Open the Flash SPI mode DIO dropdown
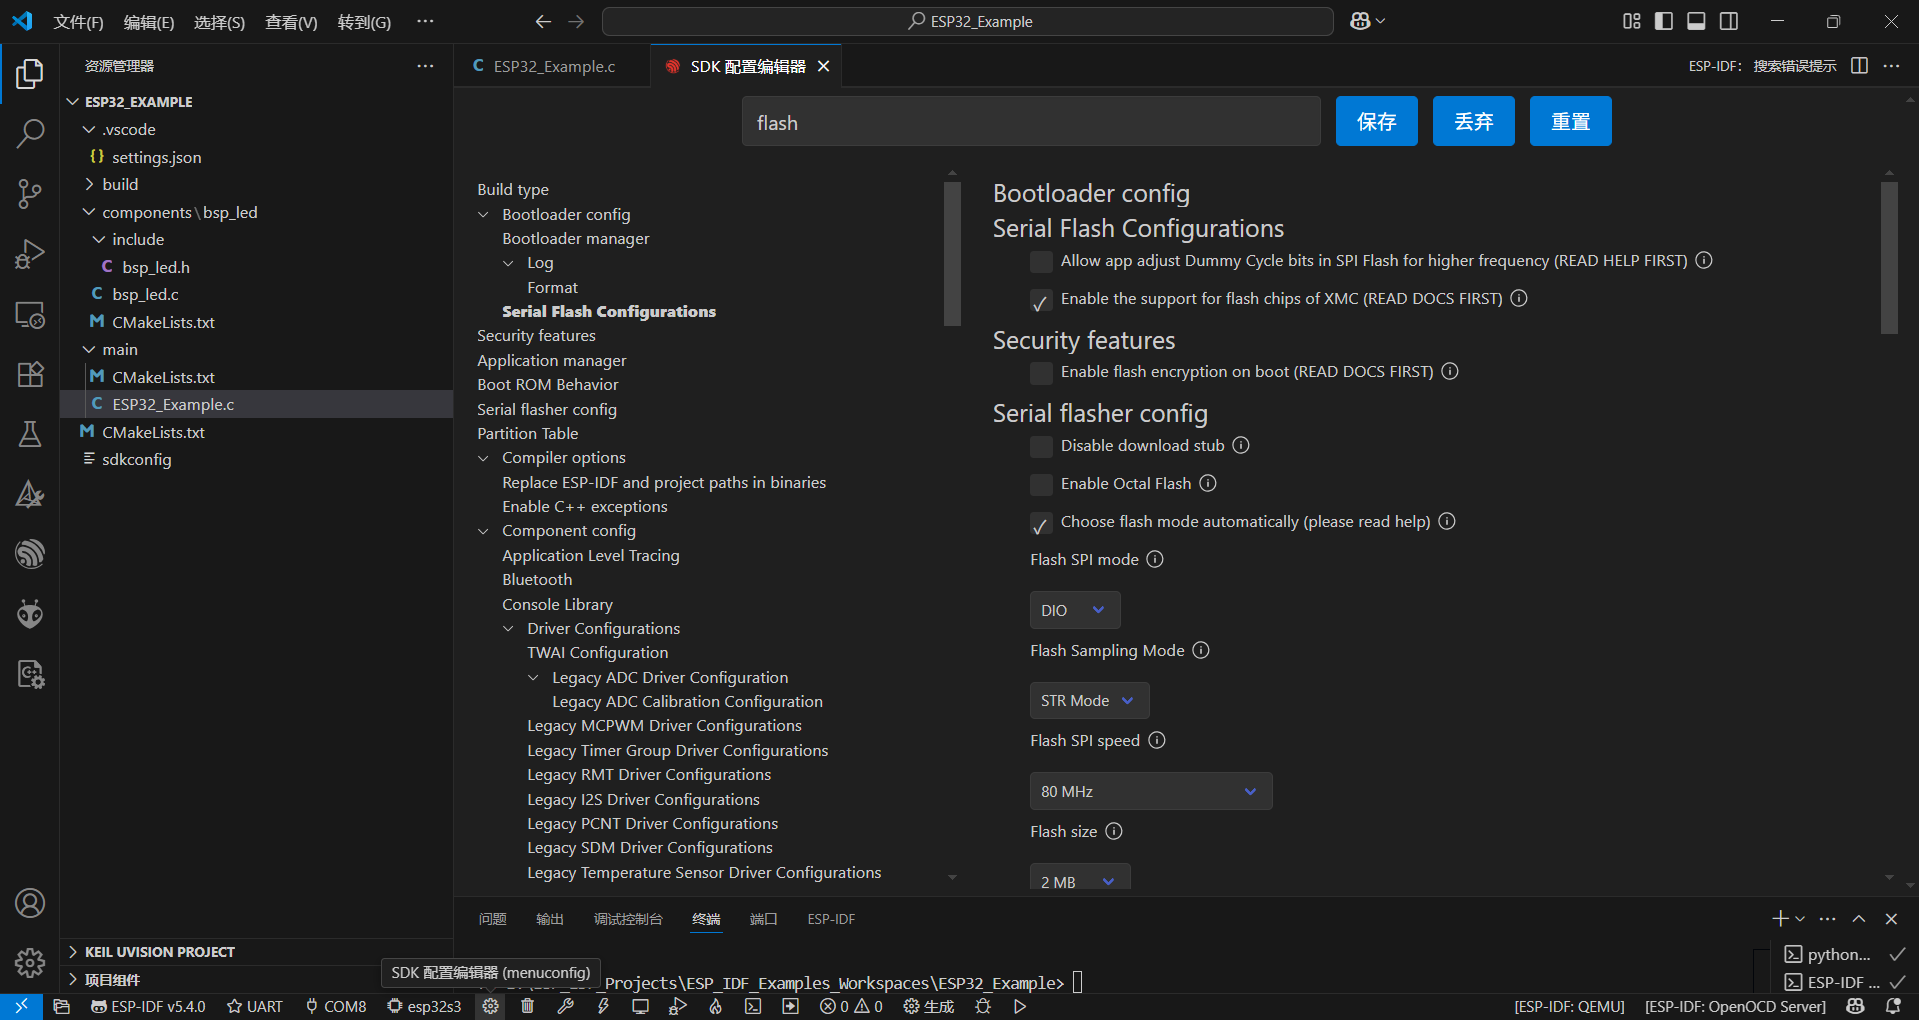The image size is (1919, 1020). click(x=1075, y=610)
